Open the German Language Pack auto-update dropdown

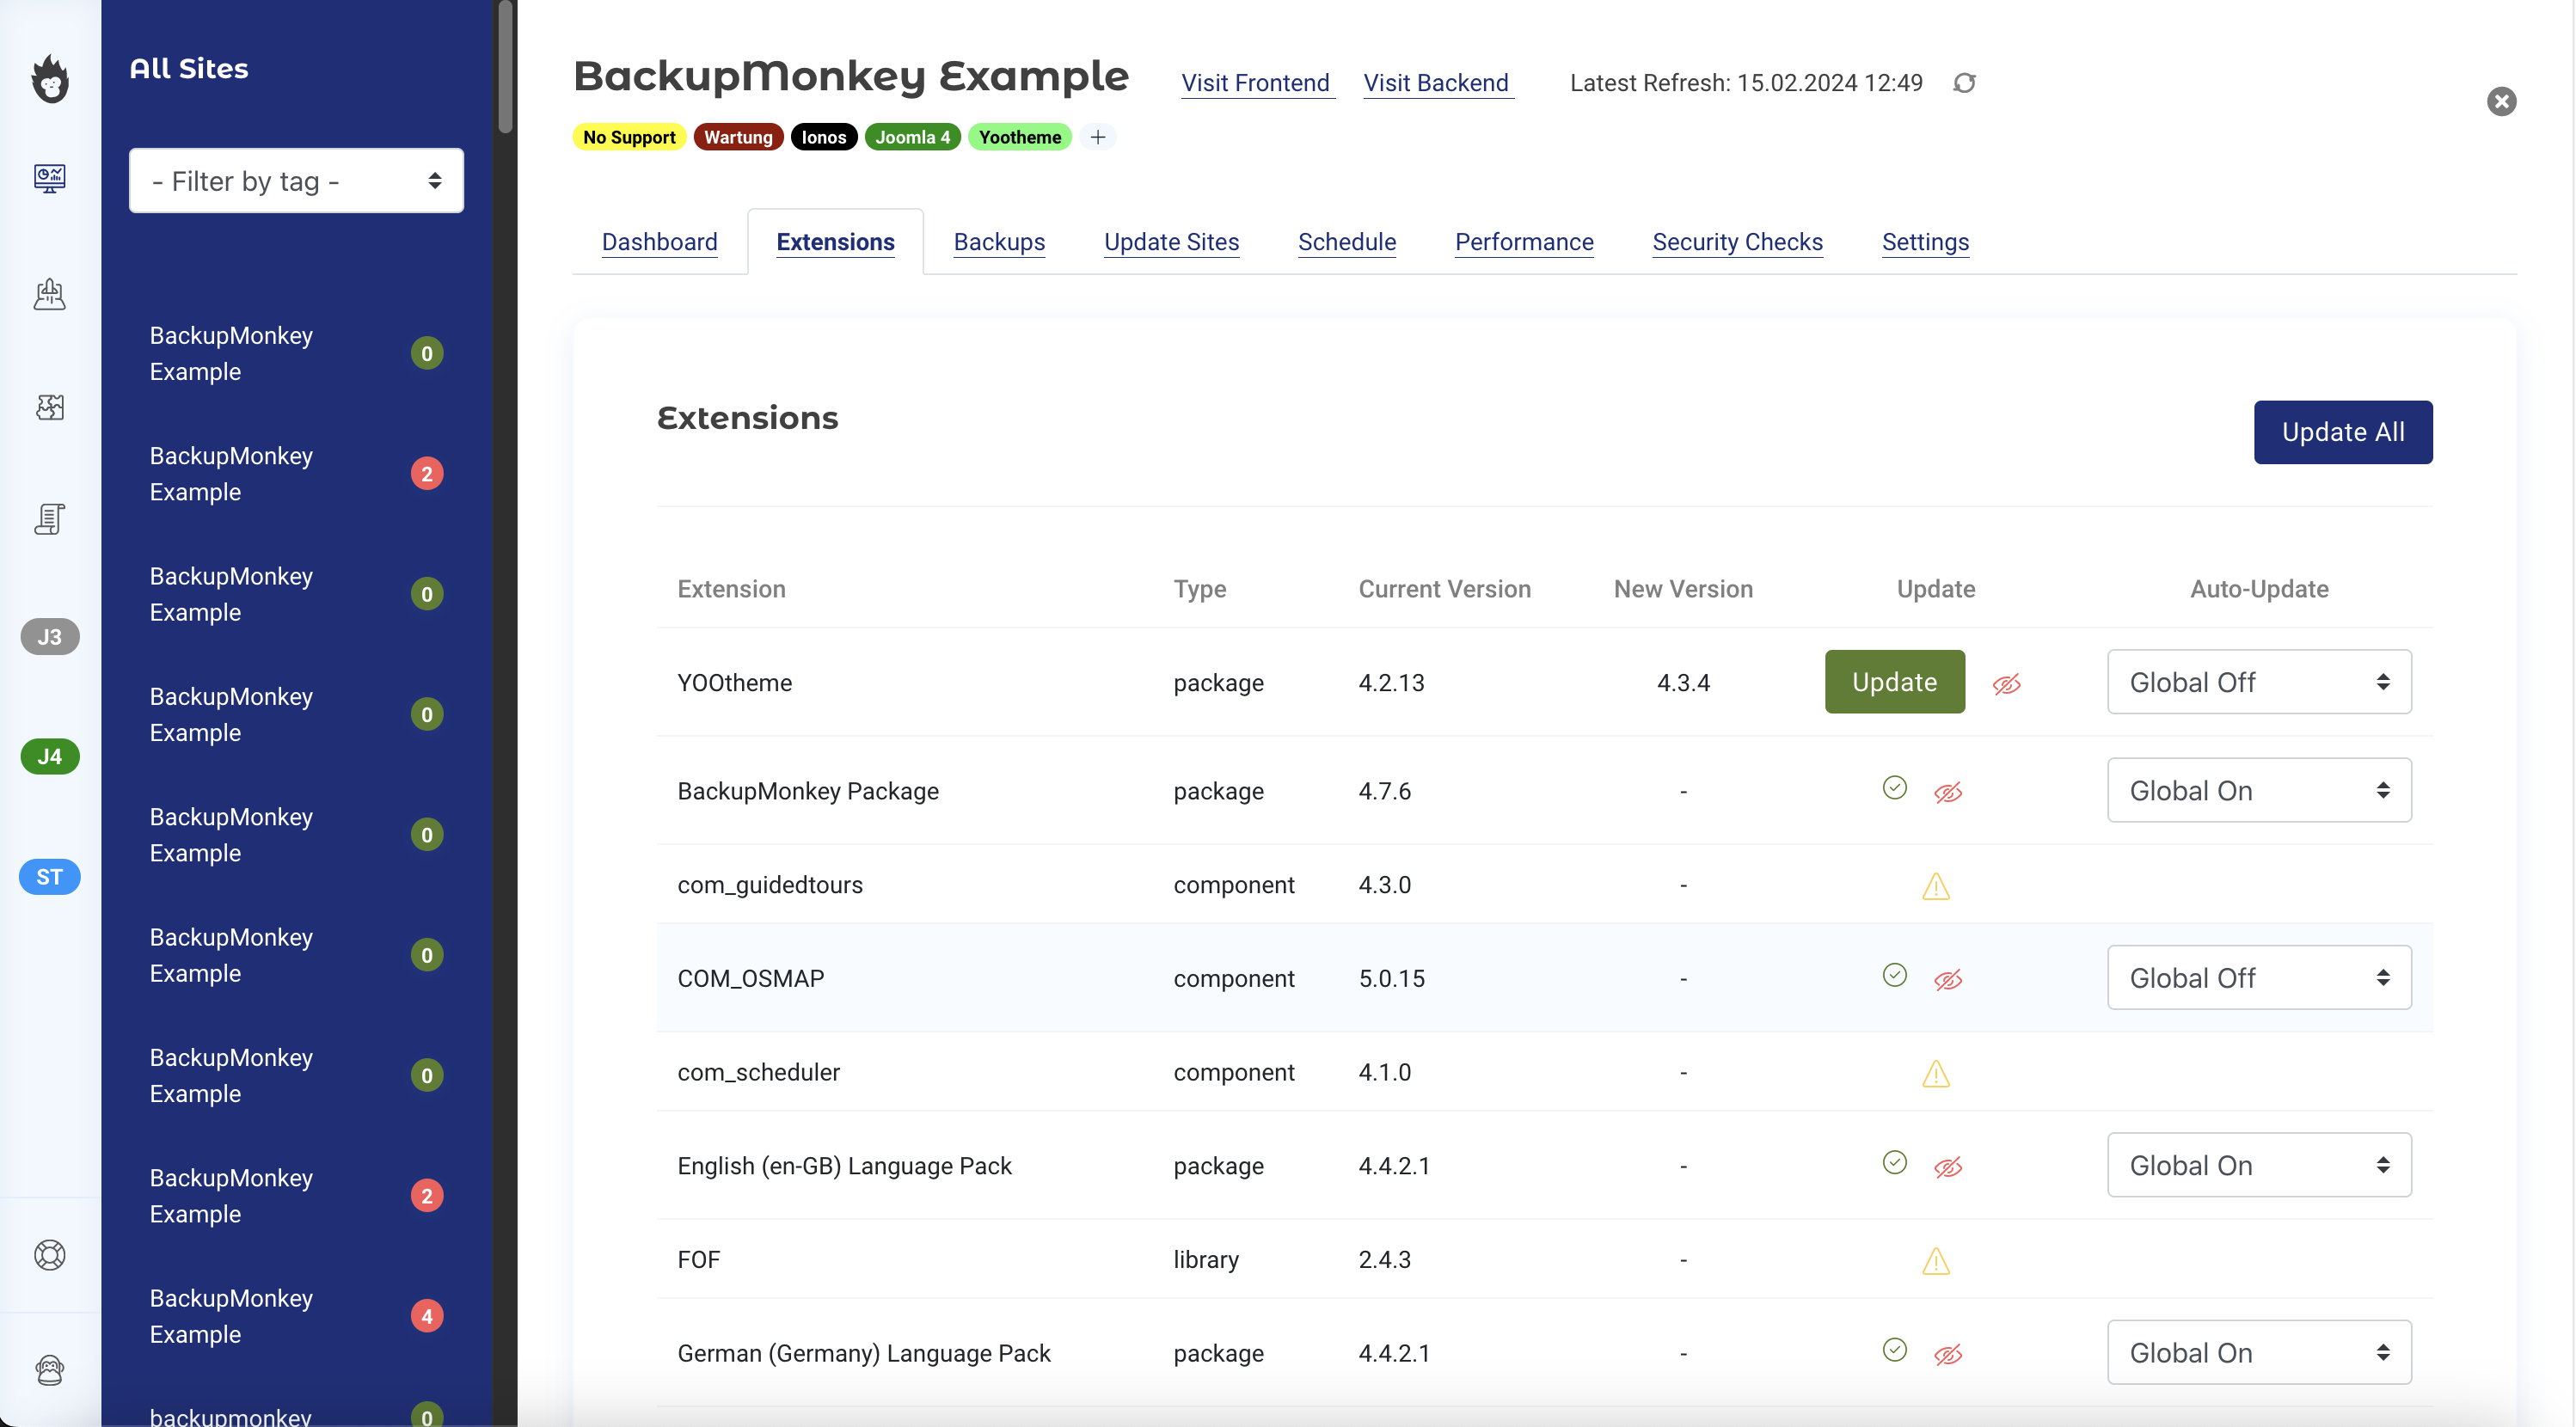[x=2259, y=1352]
